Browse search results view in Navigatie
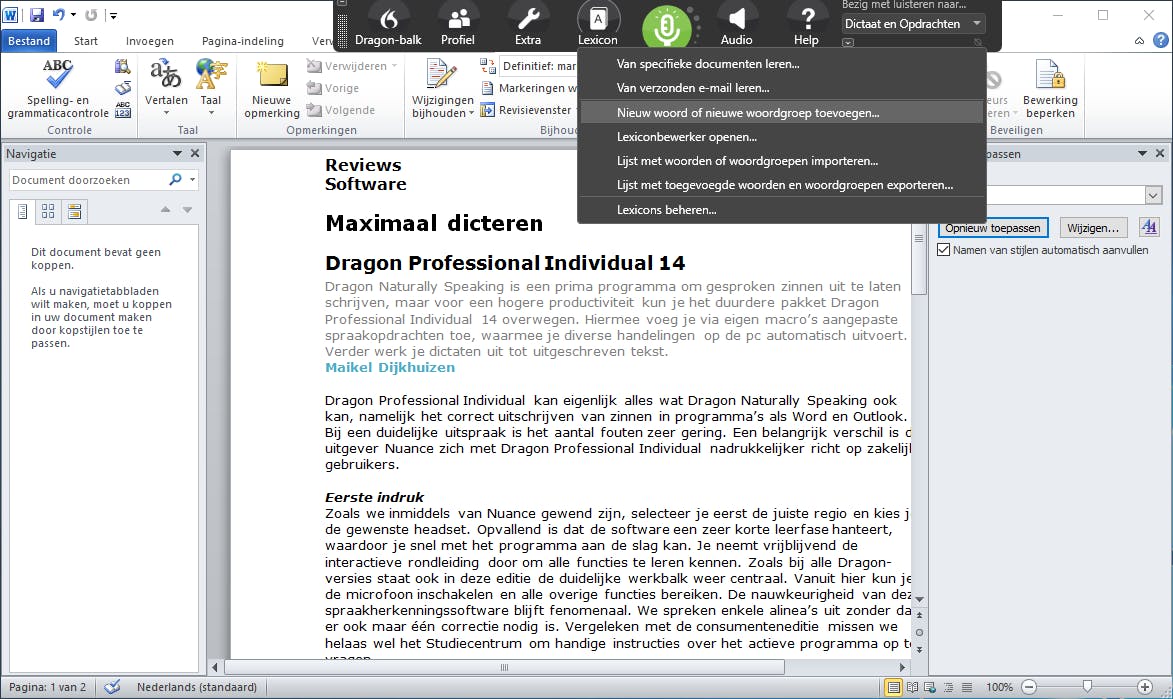The image size is (1173, 699). pos(74,212)
